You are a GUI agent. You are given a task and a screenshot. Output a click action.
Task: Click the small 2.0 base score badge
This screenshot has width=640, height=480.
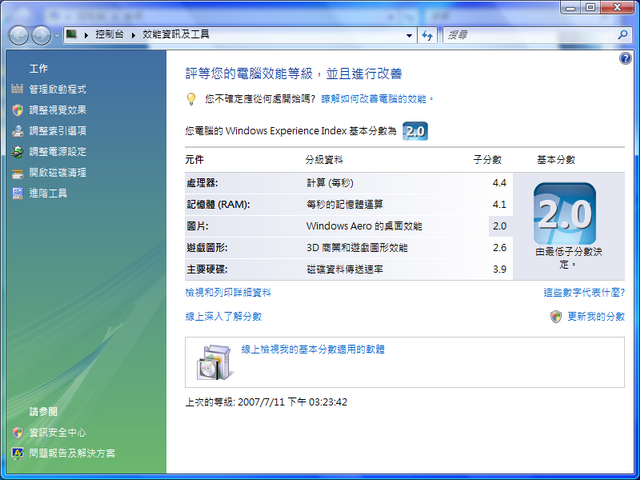coord(415,131)
